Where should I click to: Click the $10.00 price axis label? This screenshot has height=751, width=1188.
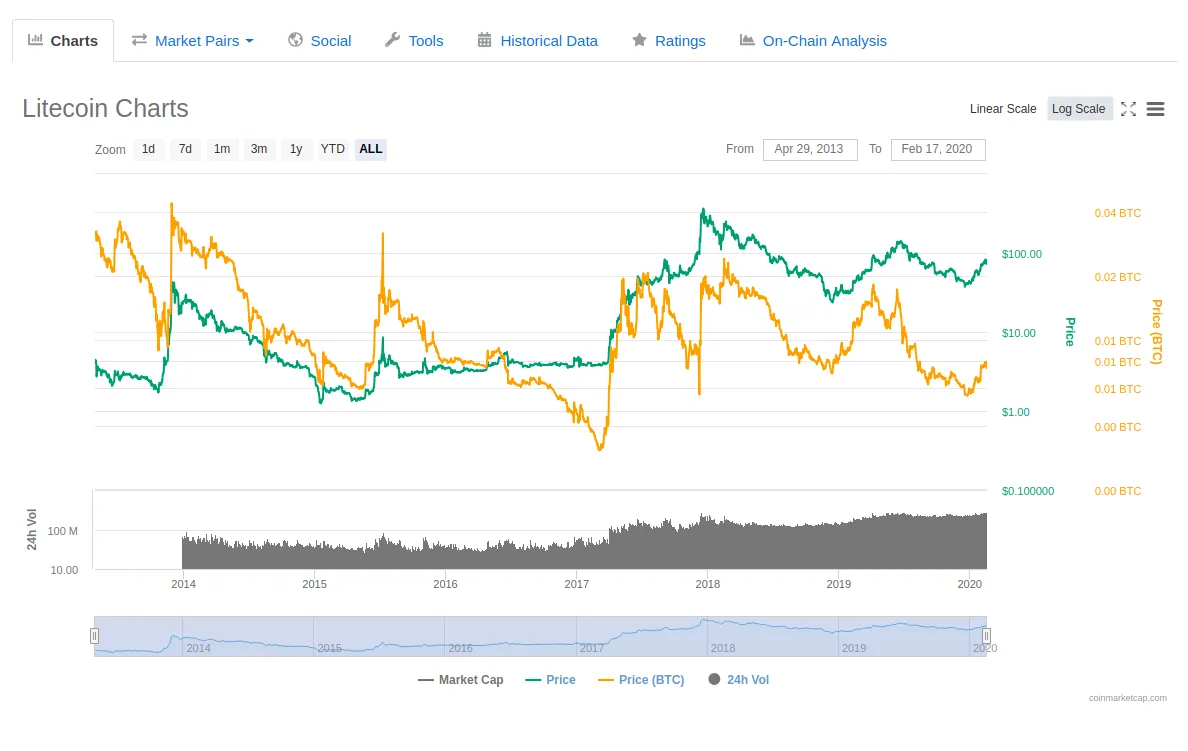point(1018,333)
